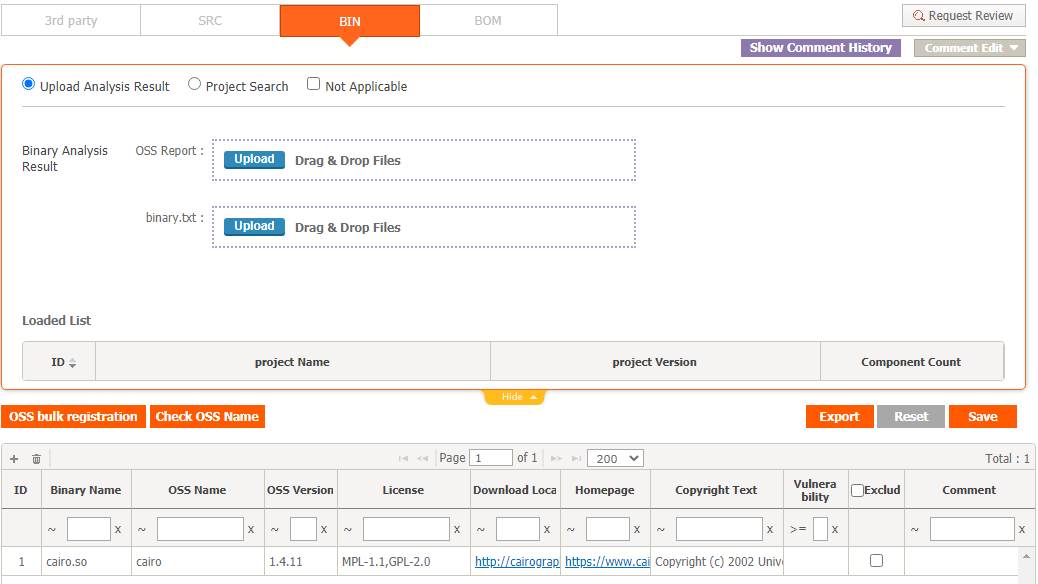The height and width of the screenshot is (584, 1038).
Task: Click the Request Review button
Action: point(963,16)
